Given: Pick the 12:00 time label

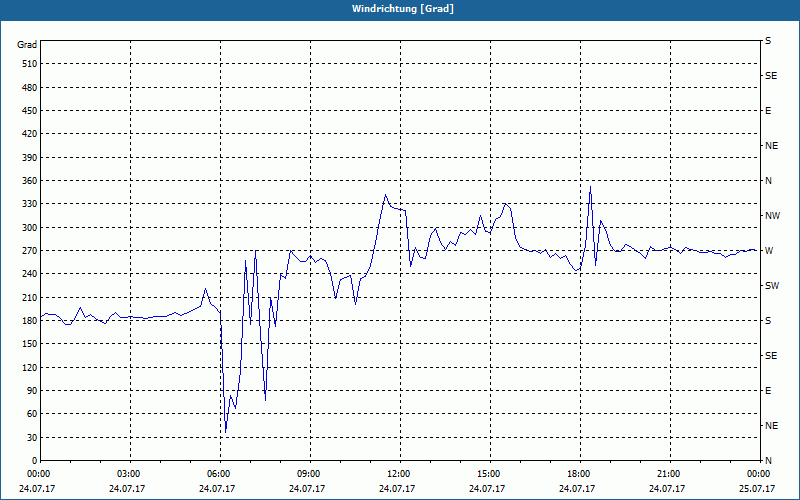Looking at the screenshot, I should coord(397,474).
